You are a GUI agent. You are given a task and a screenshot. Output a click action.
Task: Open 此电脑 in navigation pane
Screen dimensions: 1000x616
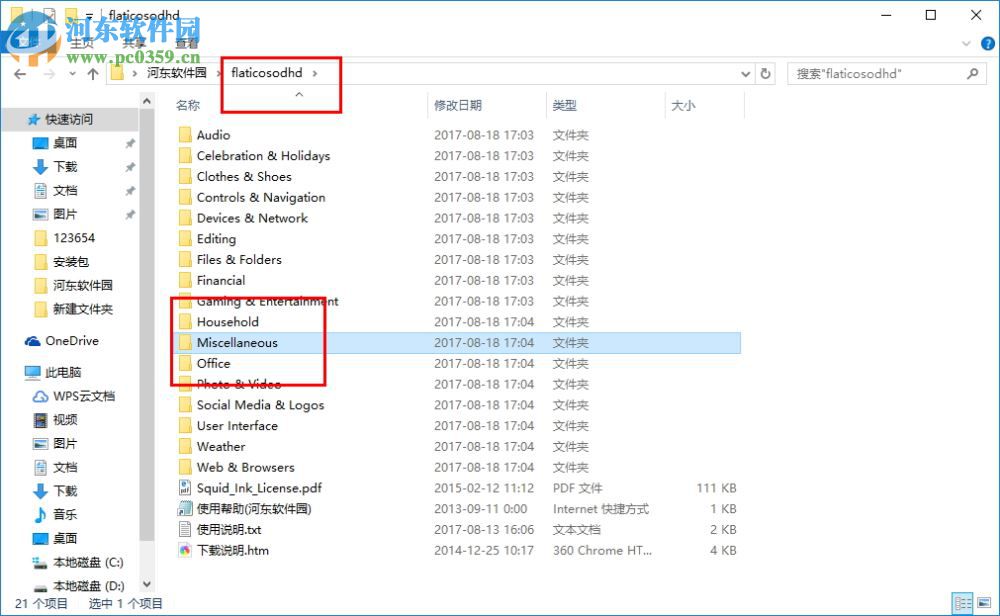(53, 372)
